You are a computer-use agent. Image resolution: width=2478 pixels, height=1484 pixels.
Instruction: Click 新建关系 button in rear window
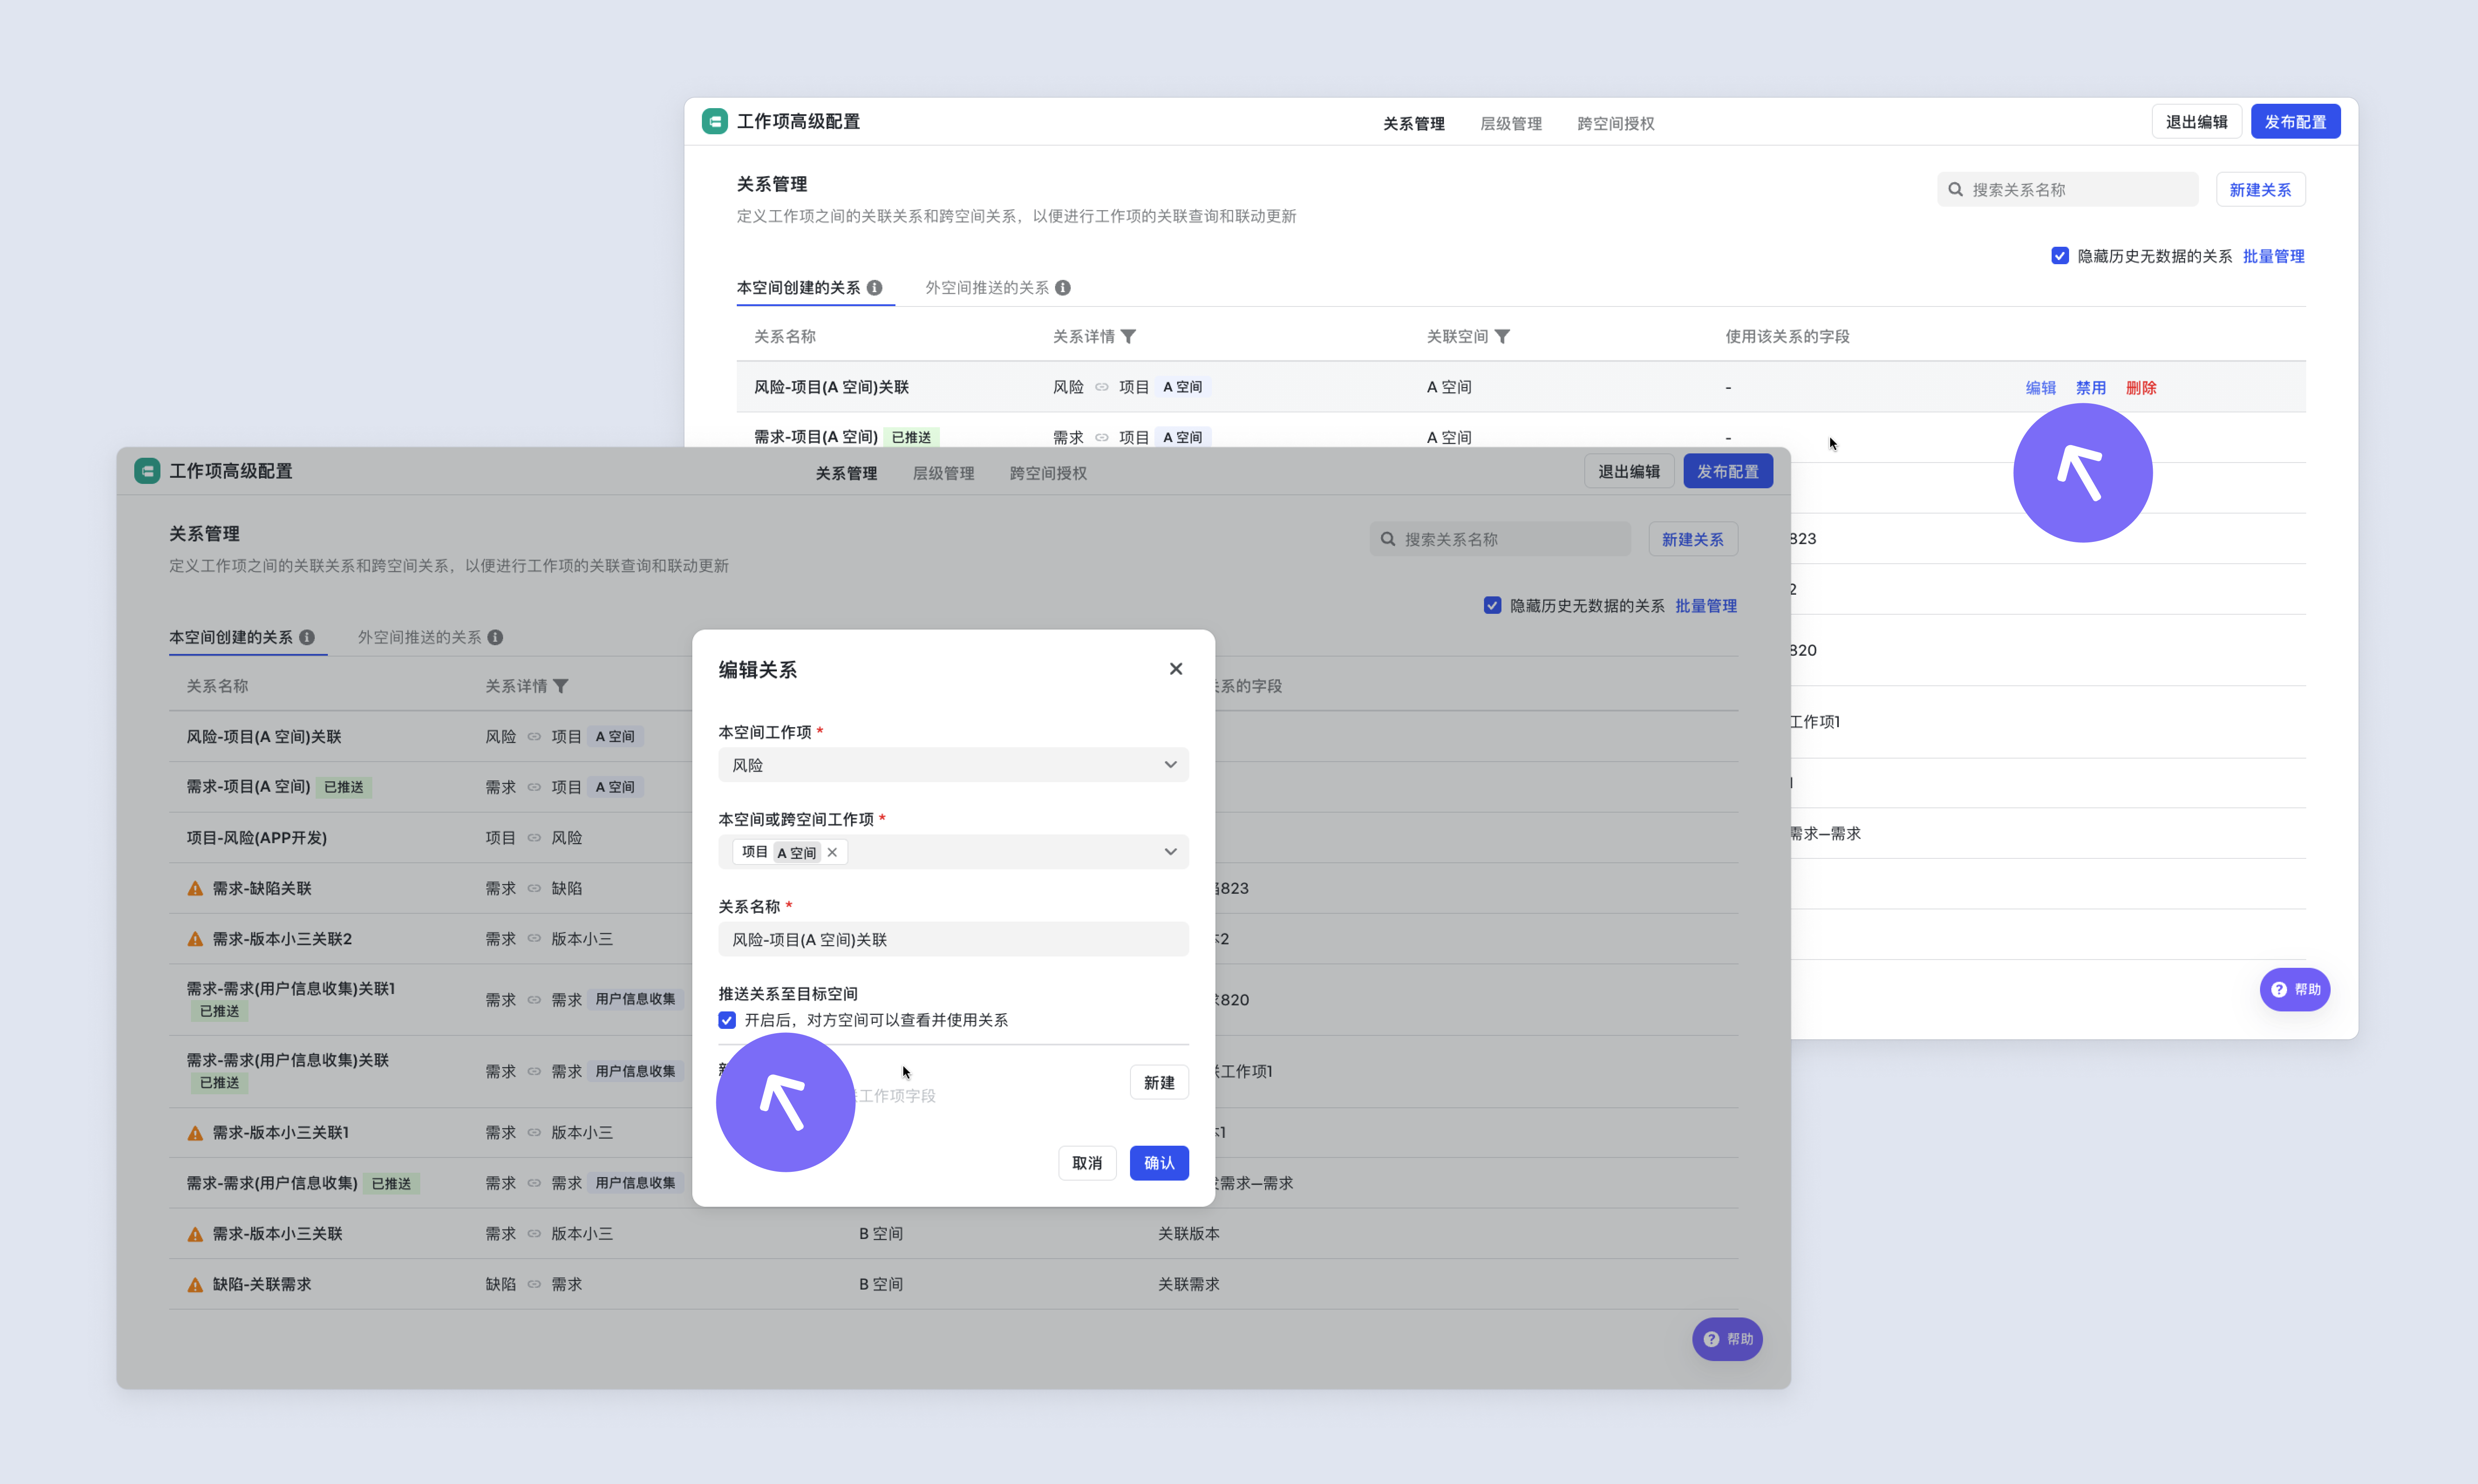coord(2260,190)
